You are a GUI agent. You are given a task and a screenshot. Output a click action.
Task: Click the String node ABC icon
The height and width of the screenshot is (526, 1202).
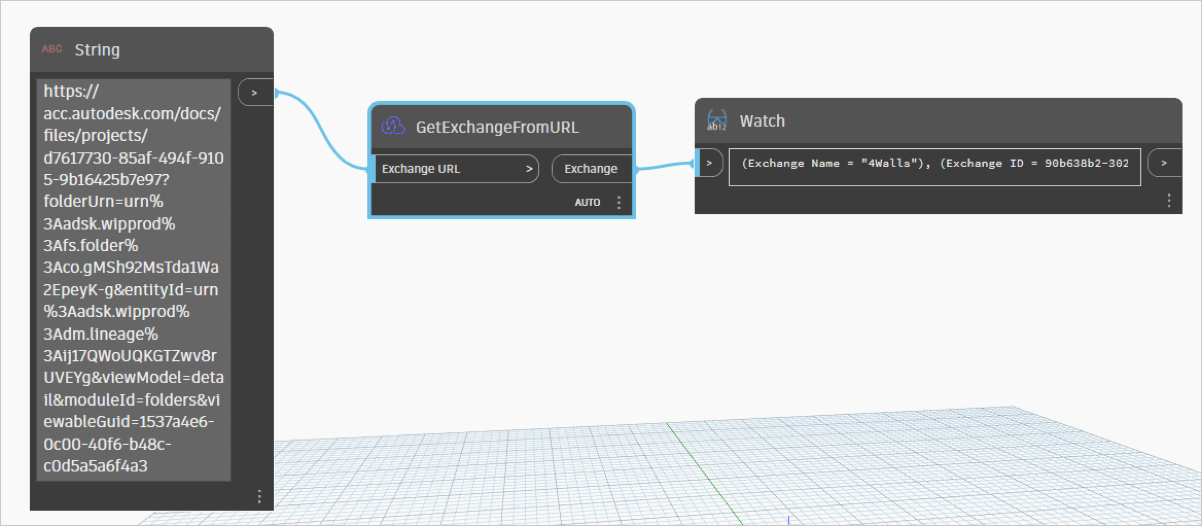point(52,49)
